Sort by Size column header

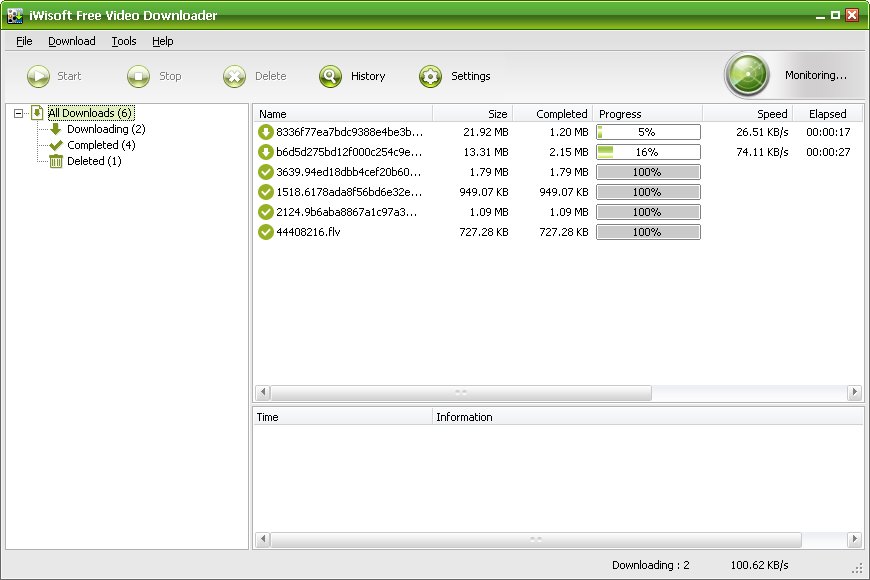[473, 114]
